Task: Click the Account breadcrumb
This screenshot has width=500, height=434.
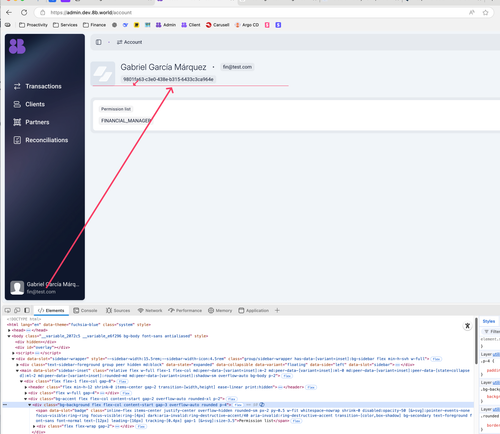Action: tap(130, 42)
